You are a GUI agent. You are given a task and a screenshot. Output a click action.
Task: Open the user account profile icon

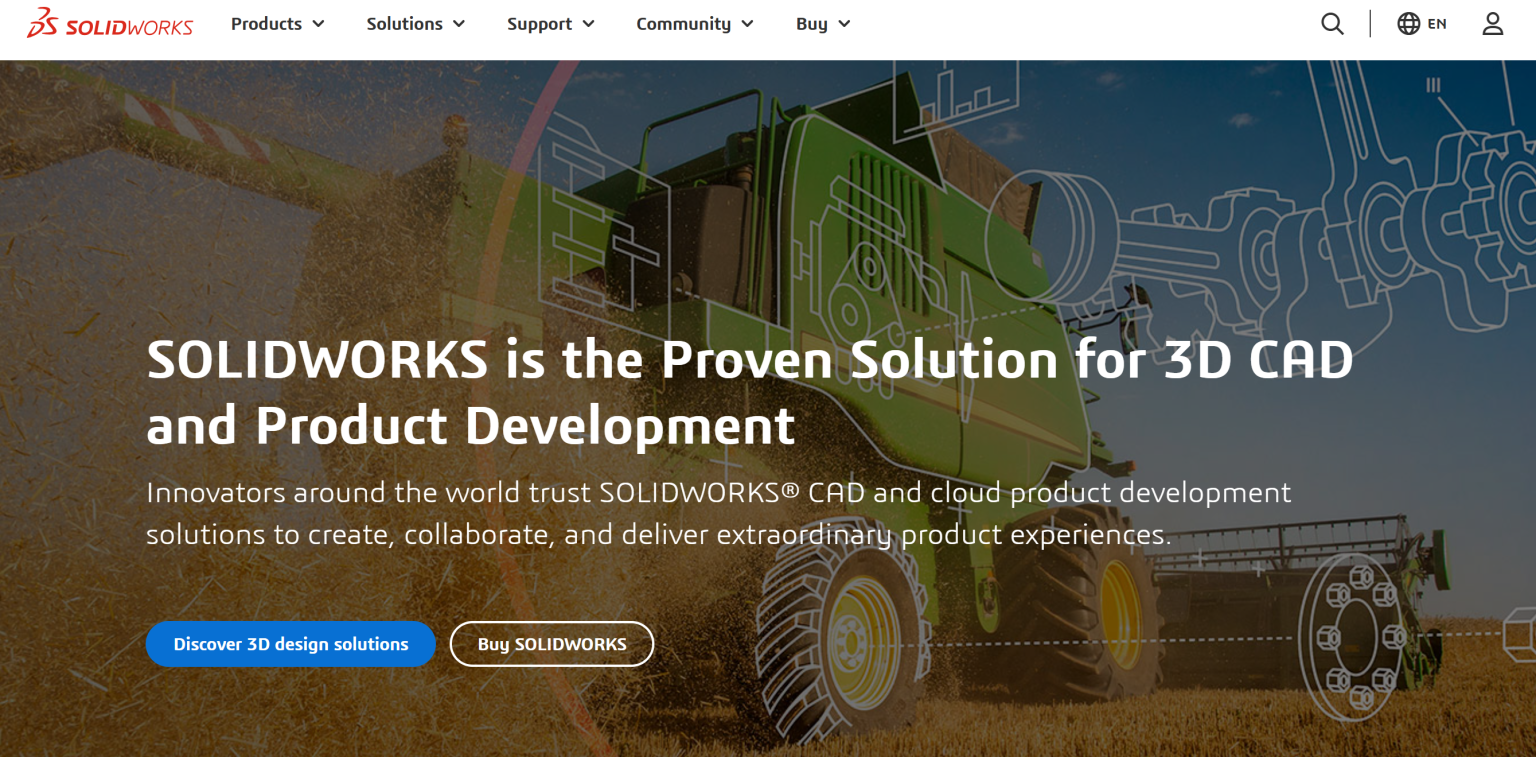(x=1492, y=24)
